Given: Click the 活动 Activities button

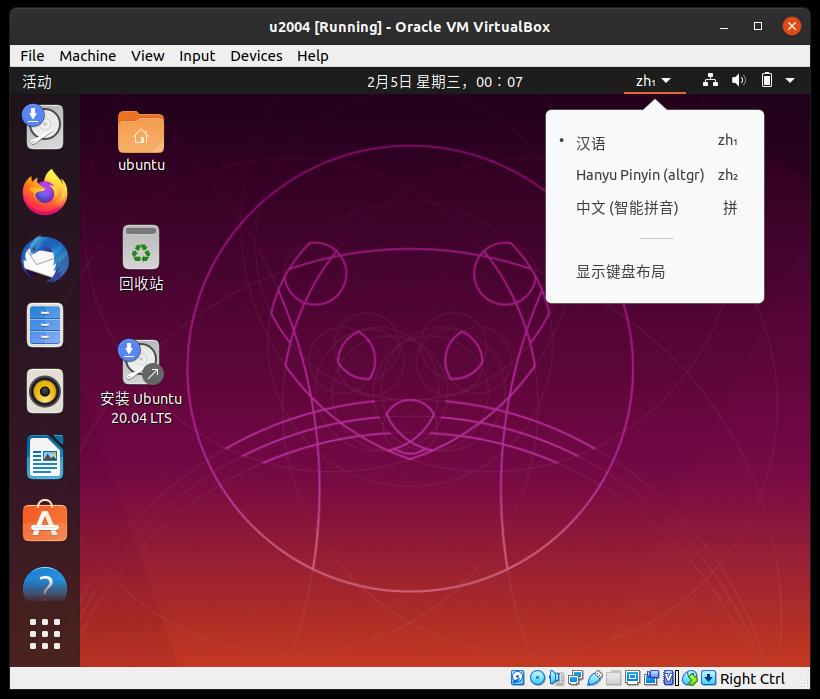Looking at the screenshot, I should point(37,82).
